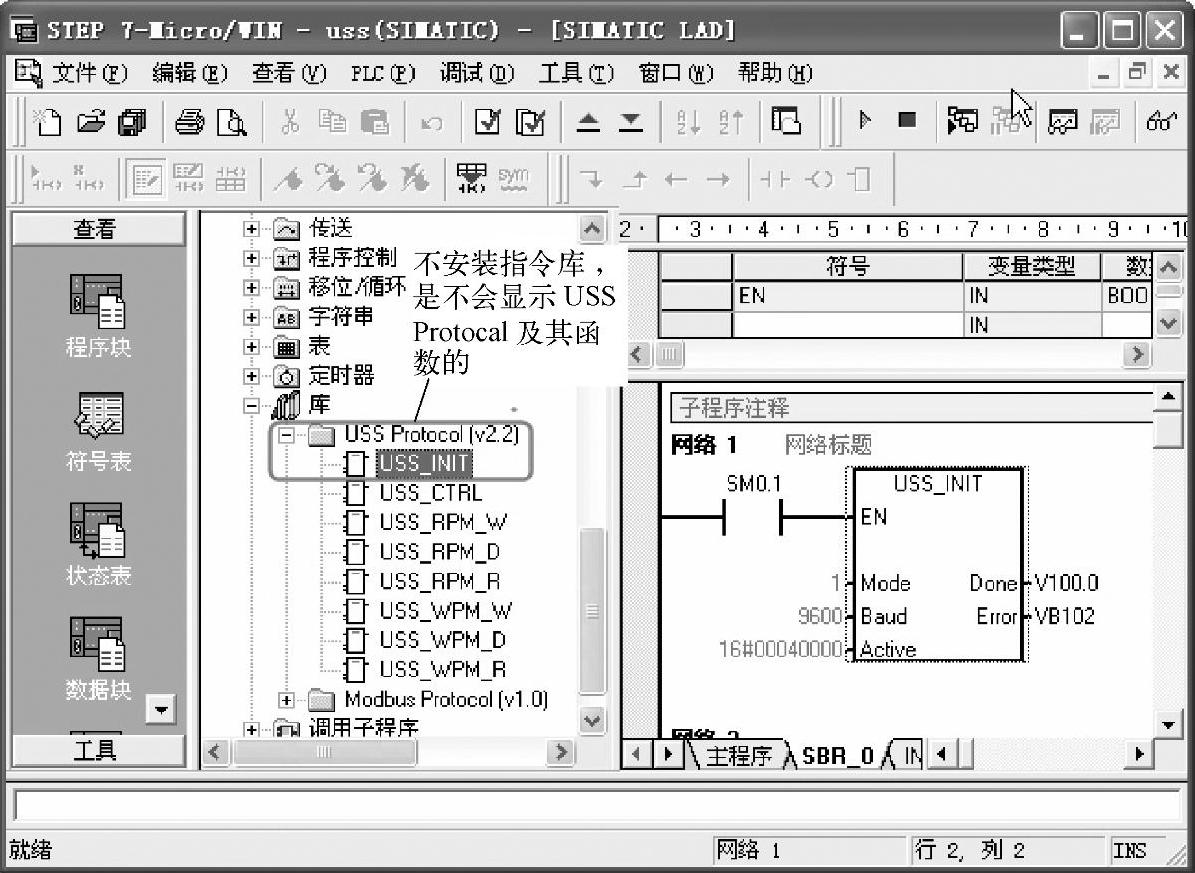Click the Download to PLC icon

pos(630,121)
